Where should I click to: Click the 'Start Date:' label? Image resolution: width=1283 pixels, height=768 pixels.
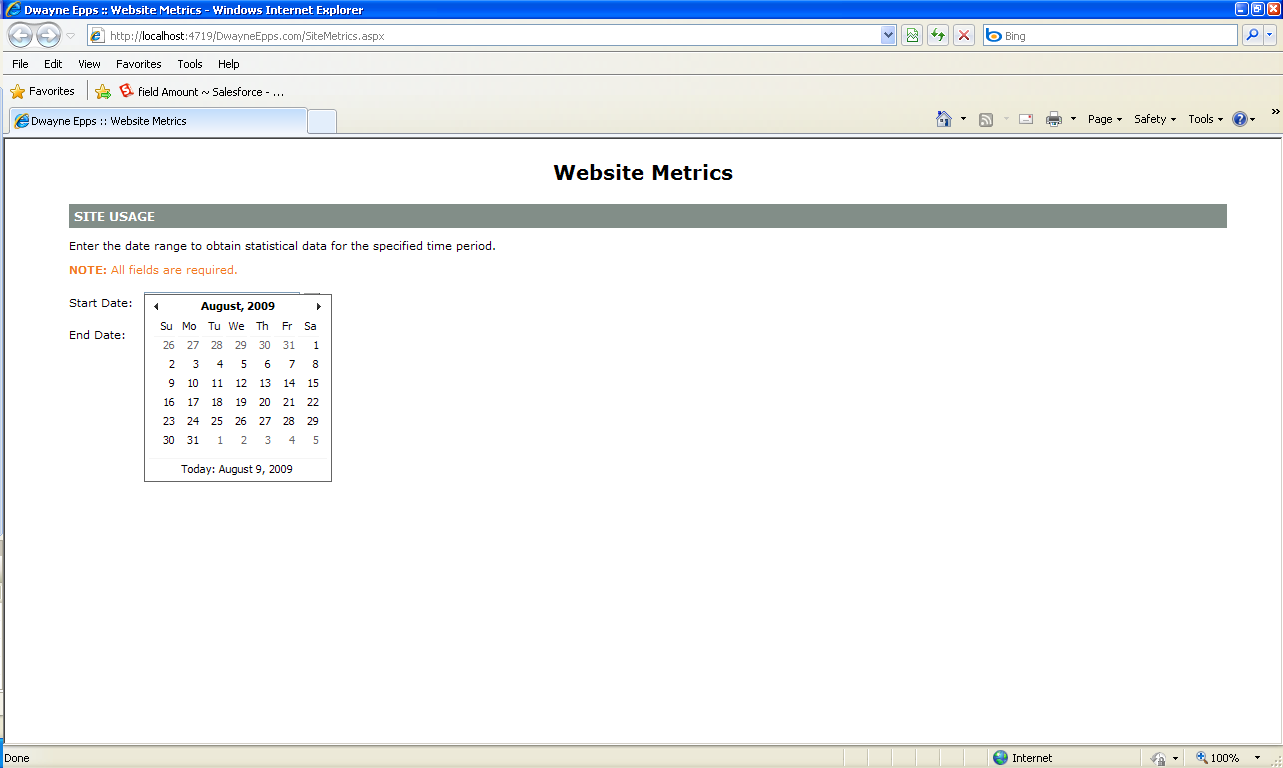pyautogui.click(x=101, y=303)
